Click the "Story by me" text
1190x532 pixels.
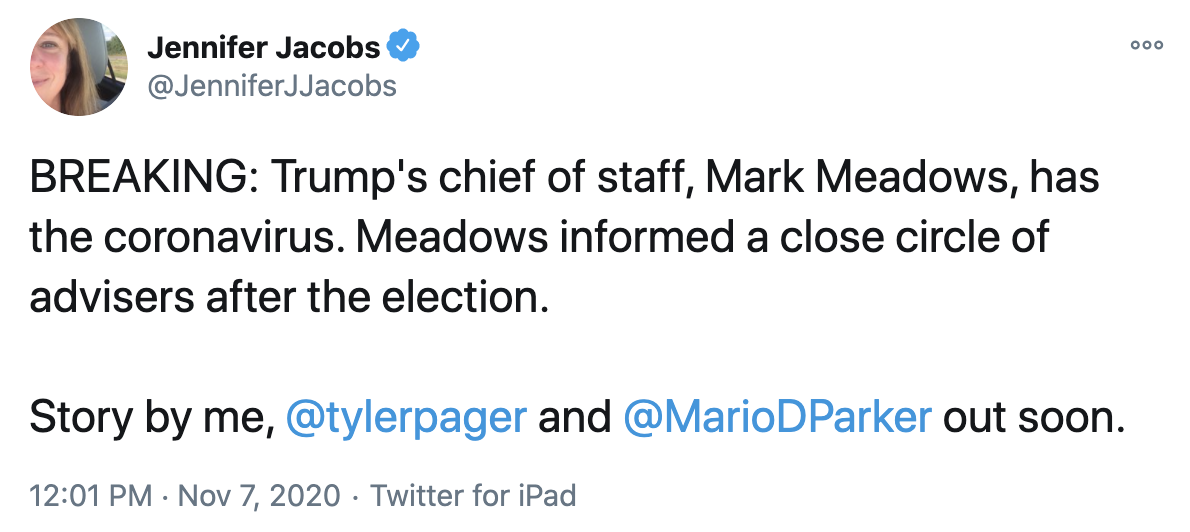coord(150,417)
